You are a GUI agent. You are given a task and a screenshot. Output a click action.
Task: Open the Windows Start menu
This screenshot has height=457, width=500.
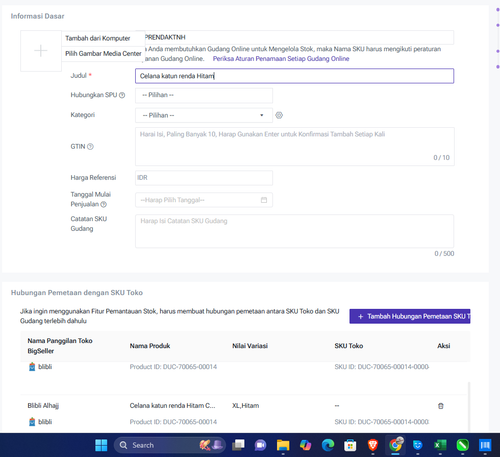click(101, 445)
